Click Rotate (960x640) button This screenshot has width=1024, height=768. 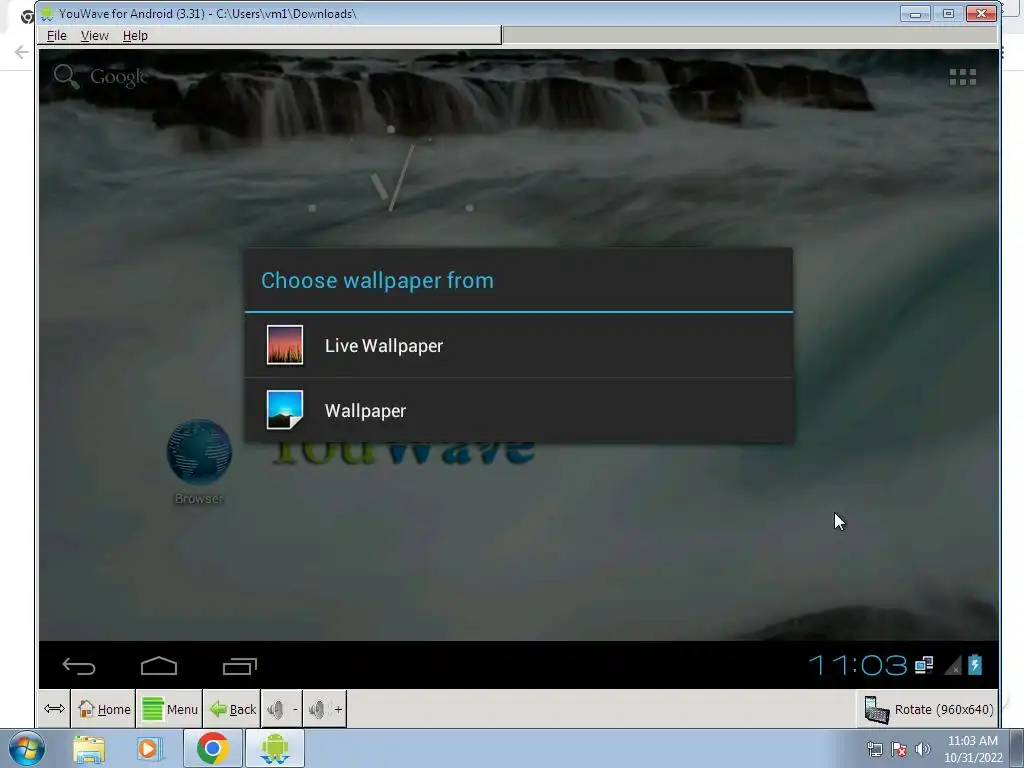point(928,709)
